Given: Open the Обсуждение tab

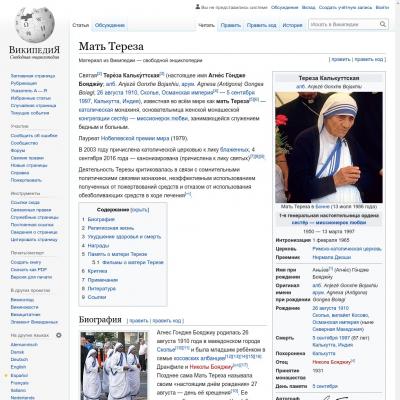Looking at the screenshot, I should tap(110, 25).
